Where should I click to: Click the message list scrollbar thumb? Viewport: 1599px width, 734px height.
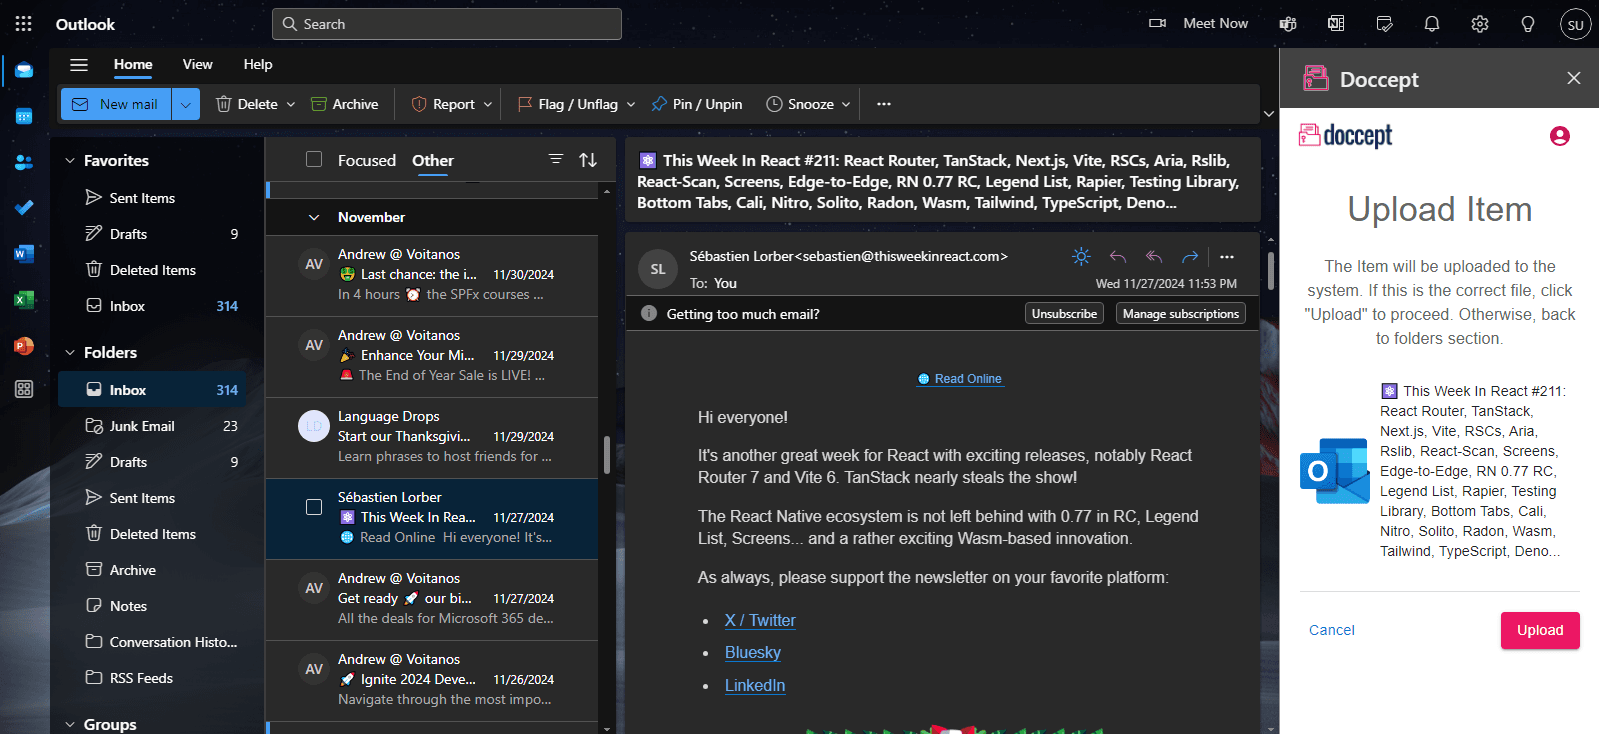(x=607, y=455)
